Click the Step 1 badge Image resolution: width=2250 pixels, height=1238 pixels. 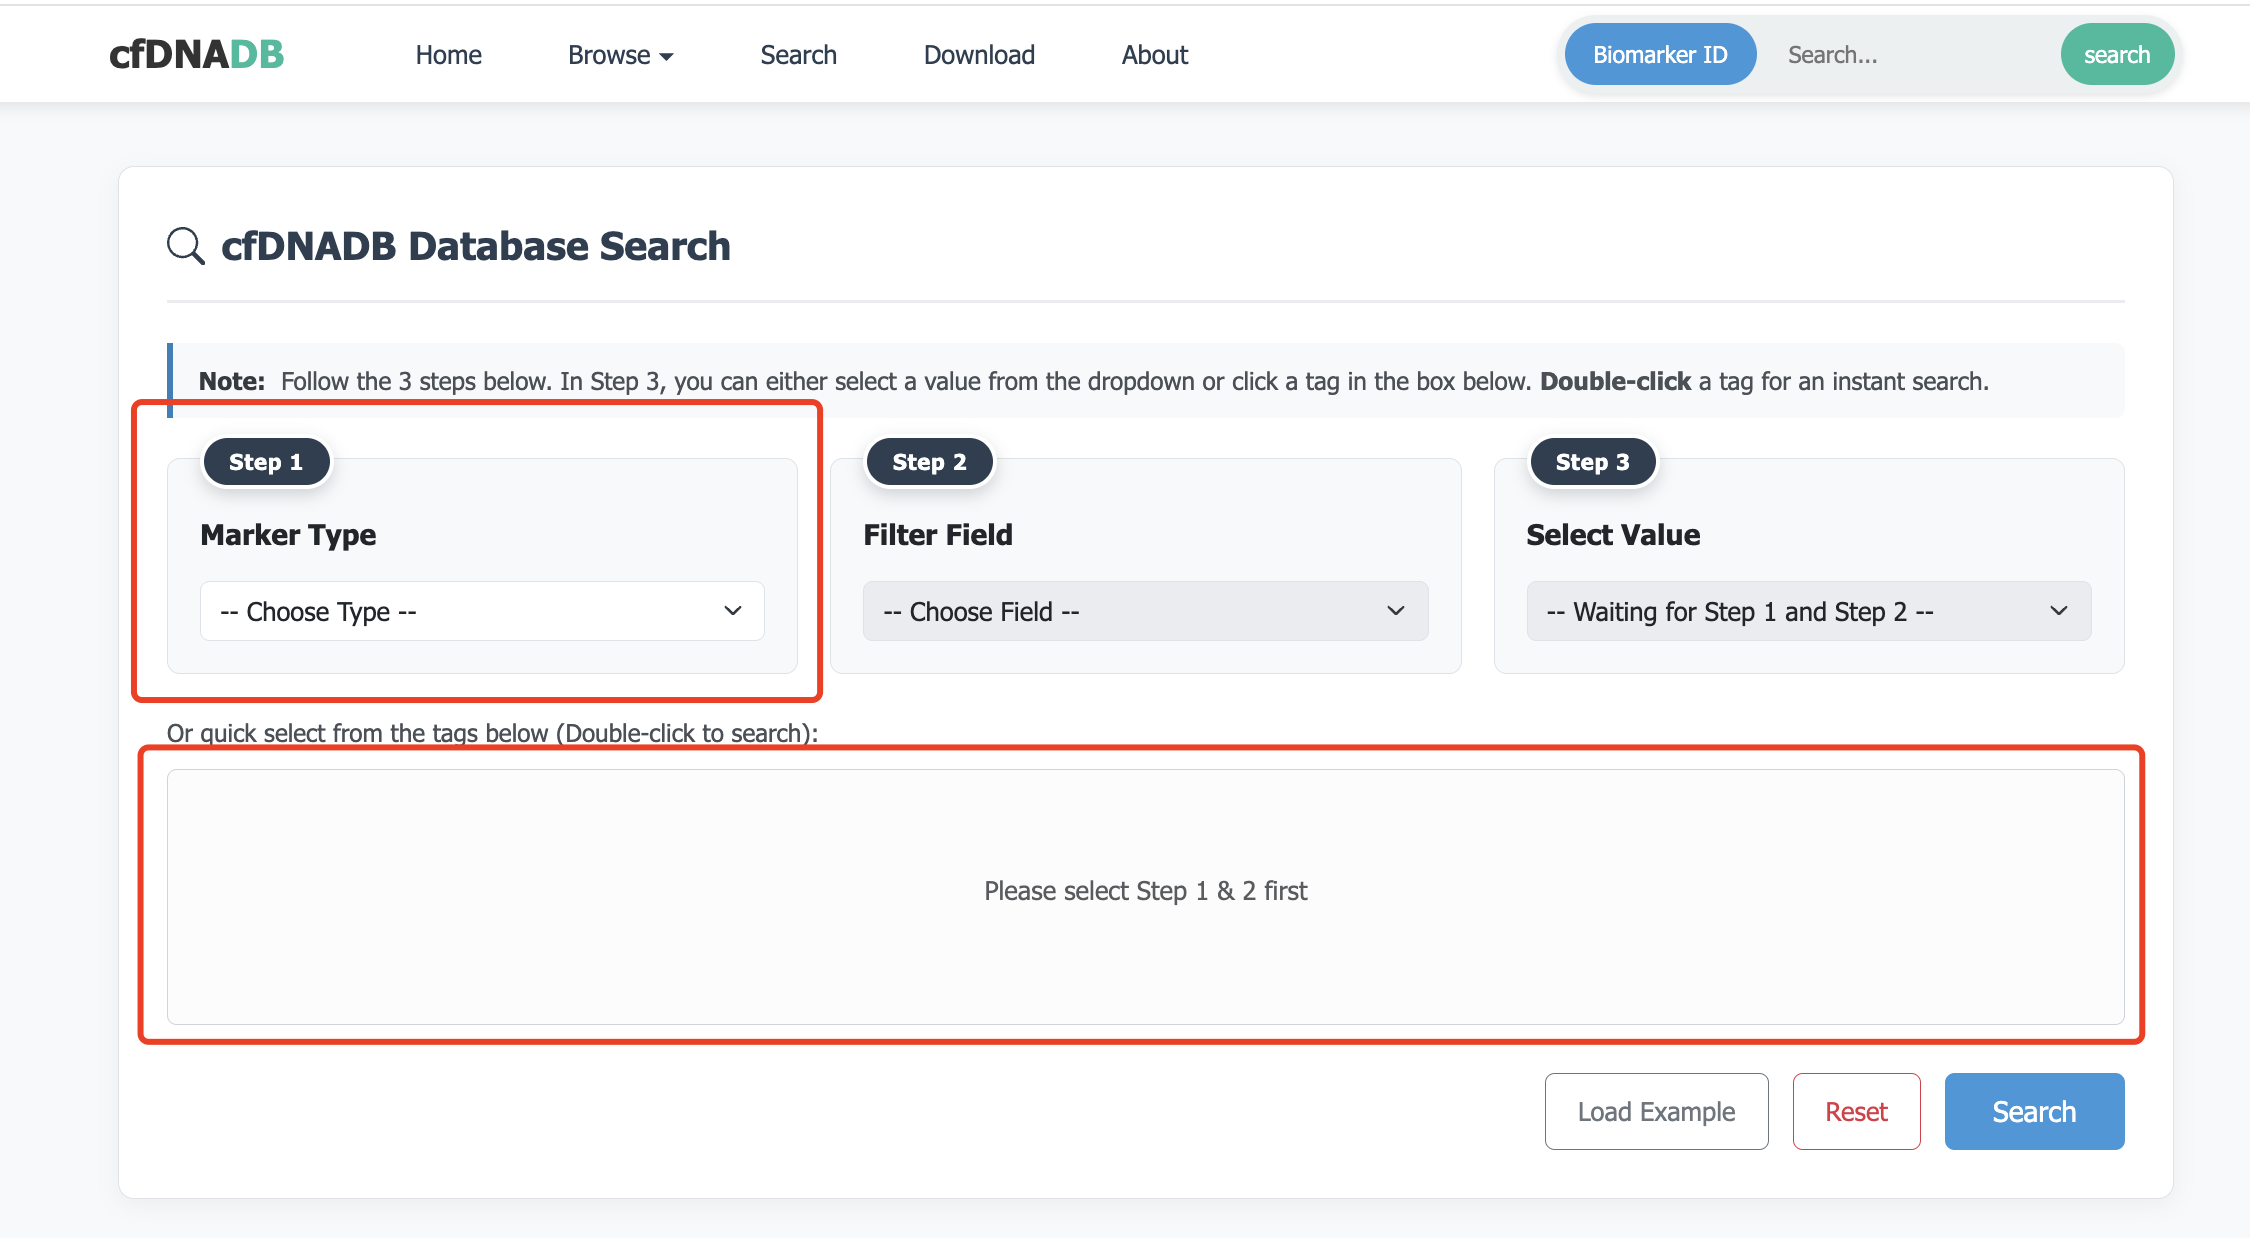click(266, 462)
